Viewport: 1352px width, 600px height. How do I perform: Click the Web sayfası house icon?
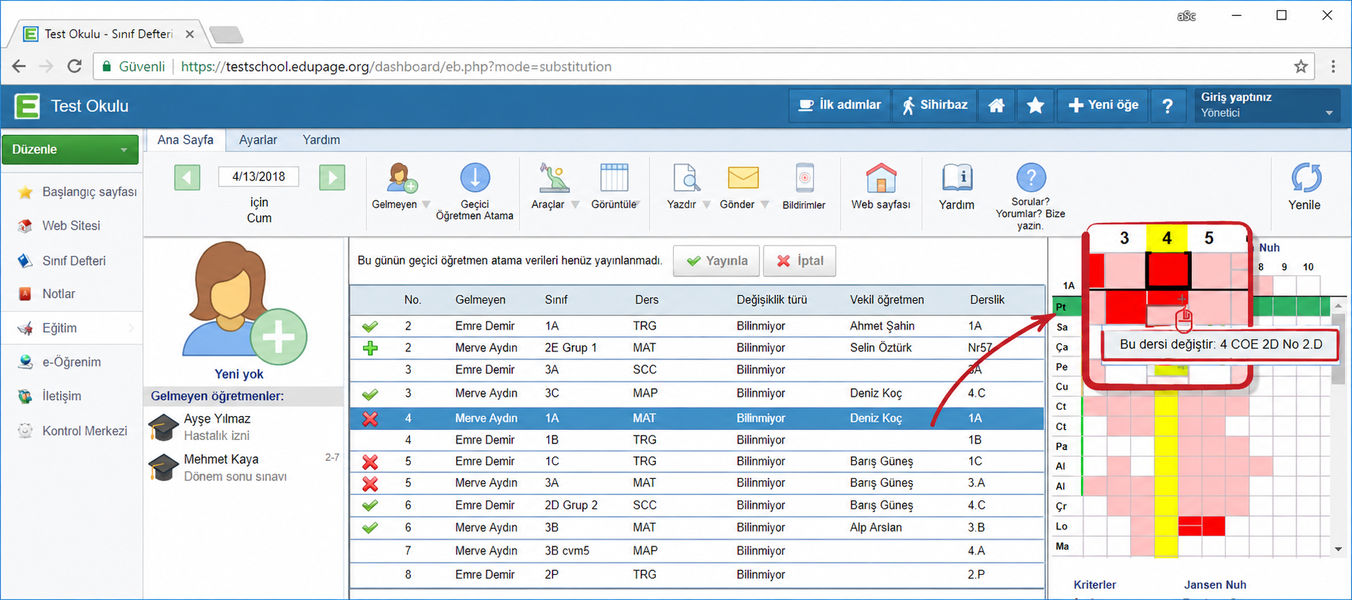(x=881, y=178)
